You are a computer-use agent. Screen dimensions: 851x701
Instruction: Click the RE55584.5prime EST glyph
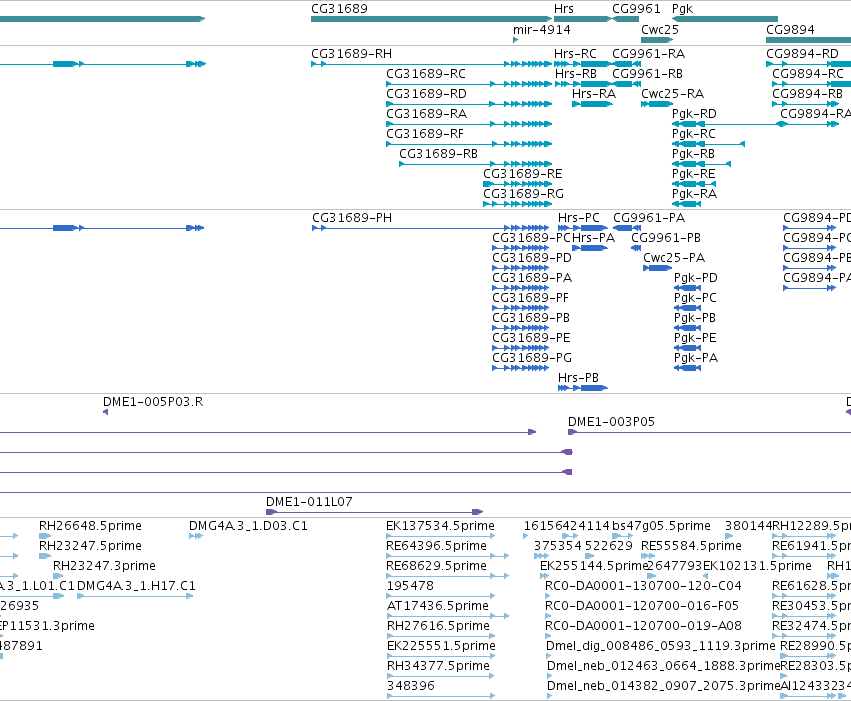coord(648,557)
